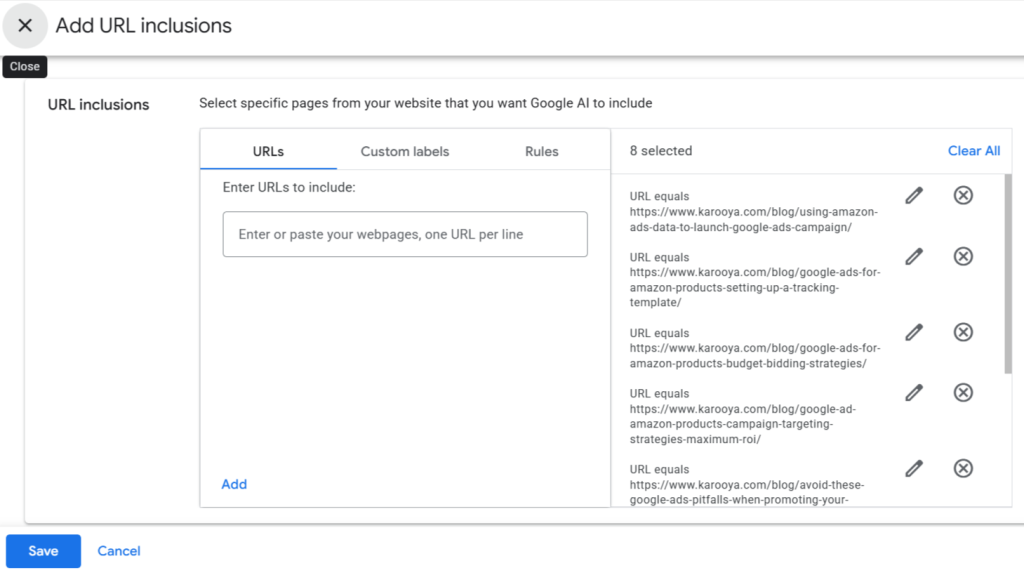Edit the campaign-targeting-strategies URL entry
Viewport: 1024px width, 575px height.
tap(914, 393)
